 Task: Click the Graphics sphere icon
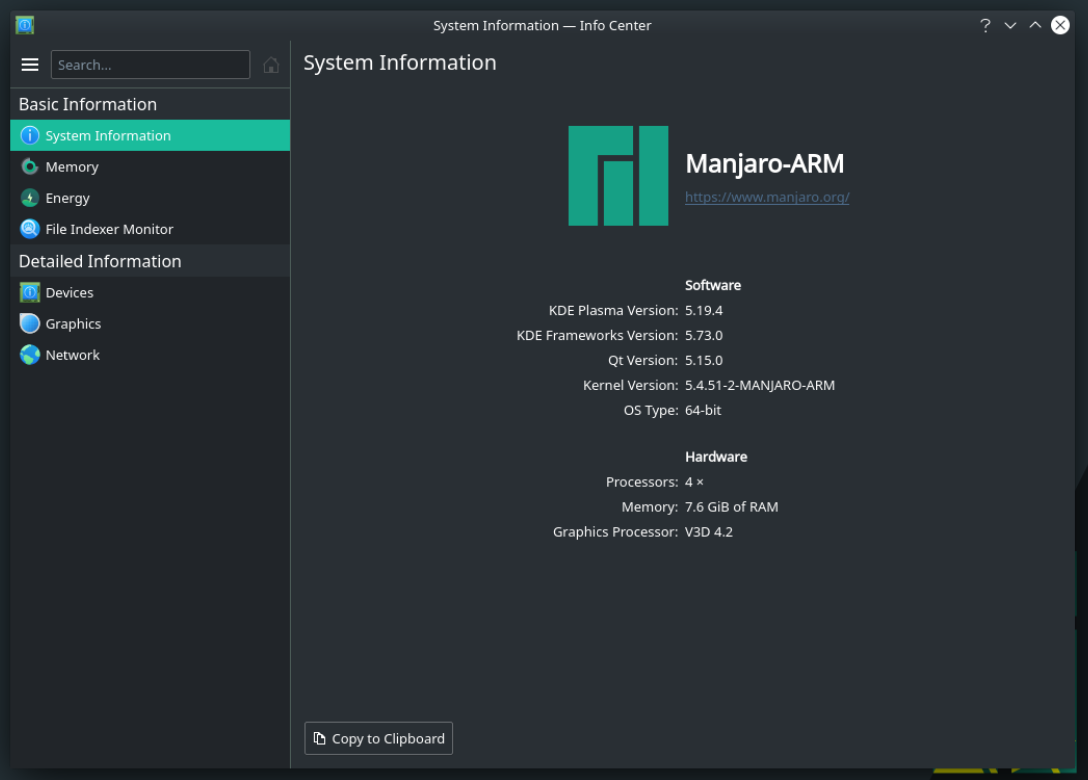click(x=30, y=324)
